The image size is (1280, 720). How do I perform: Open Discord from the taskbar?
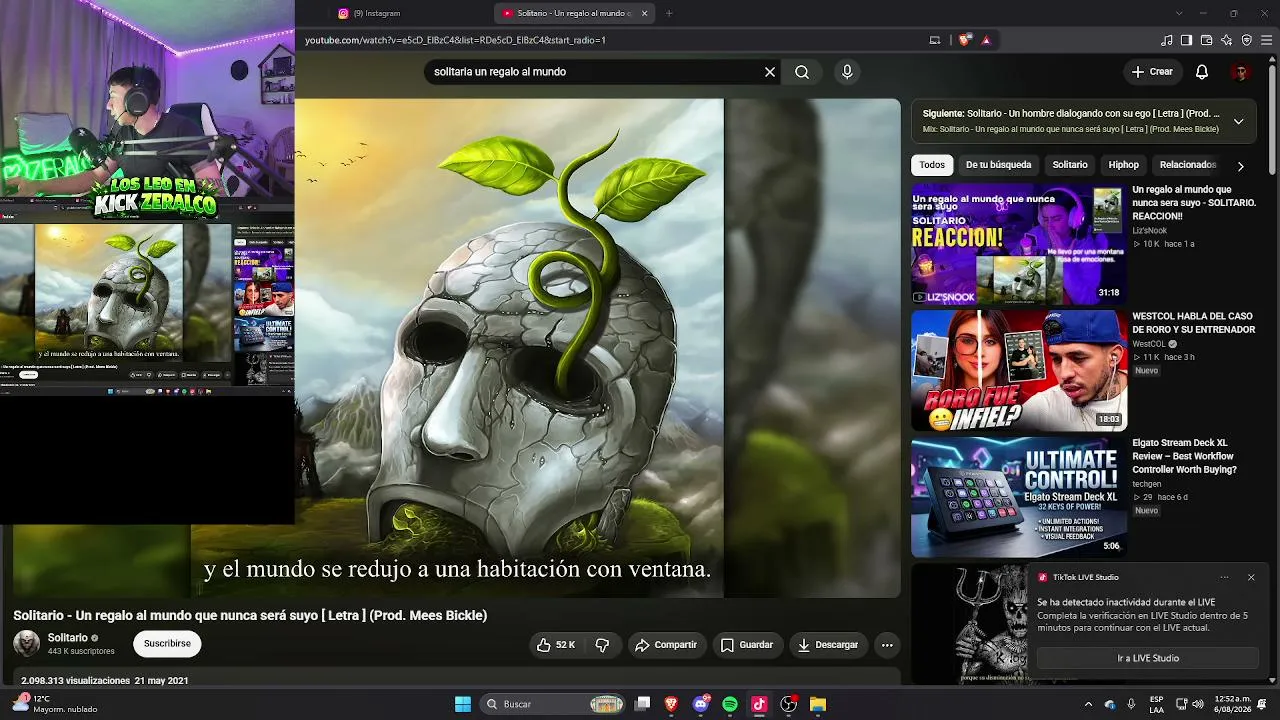(701, 704)
